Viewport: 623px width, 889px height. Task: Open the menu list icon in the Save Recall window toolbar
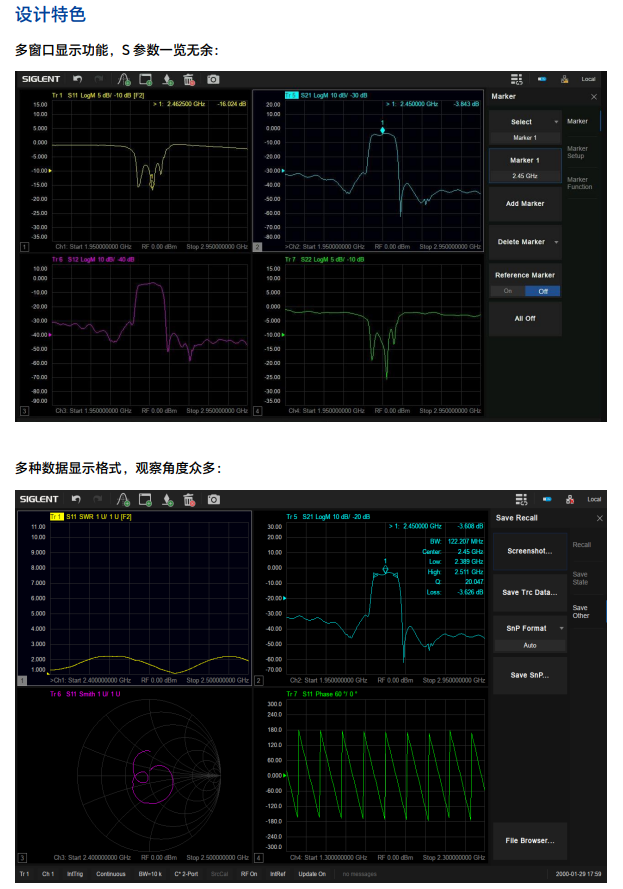520,499
